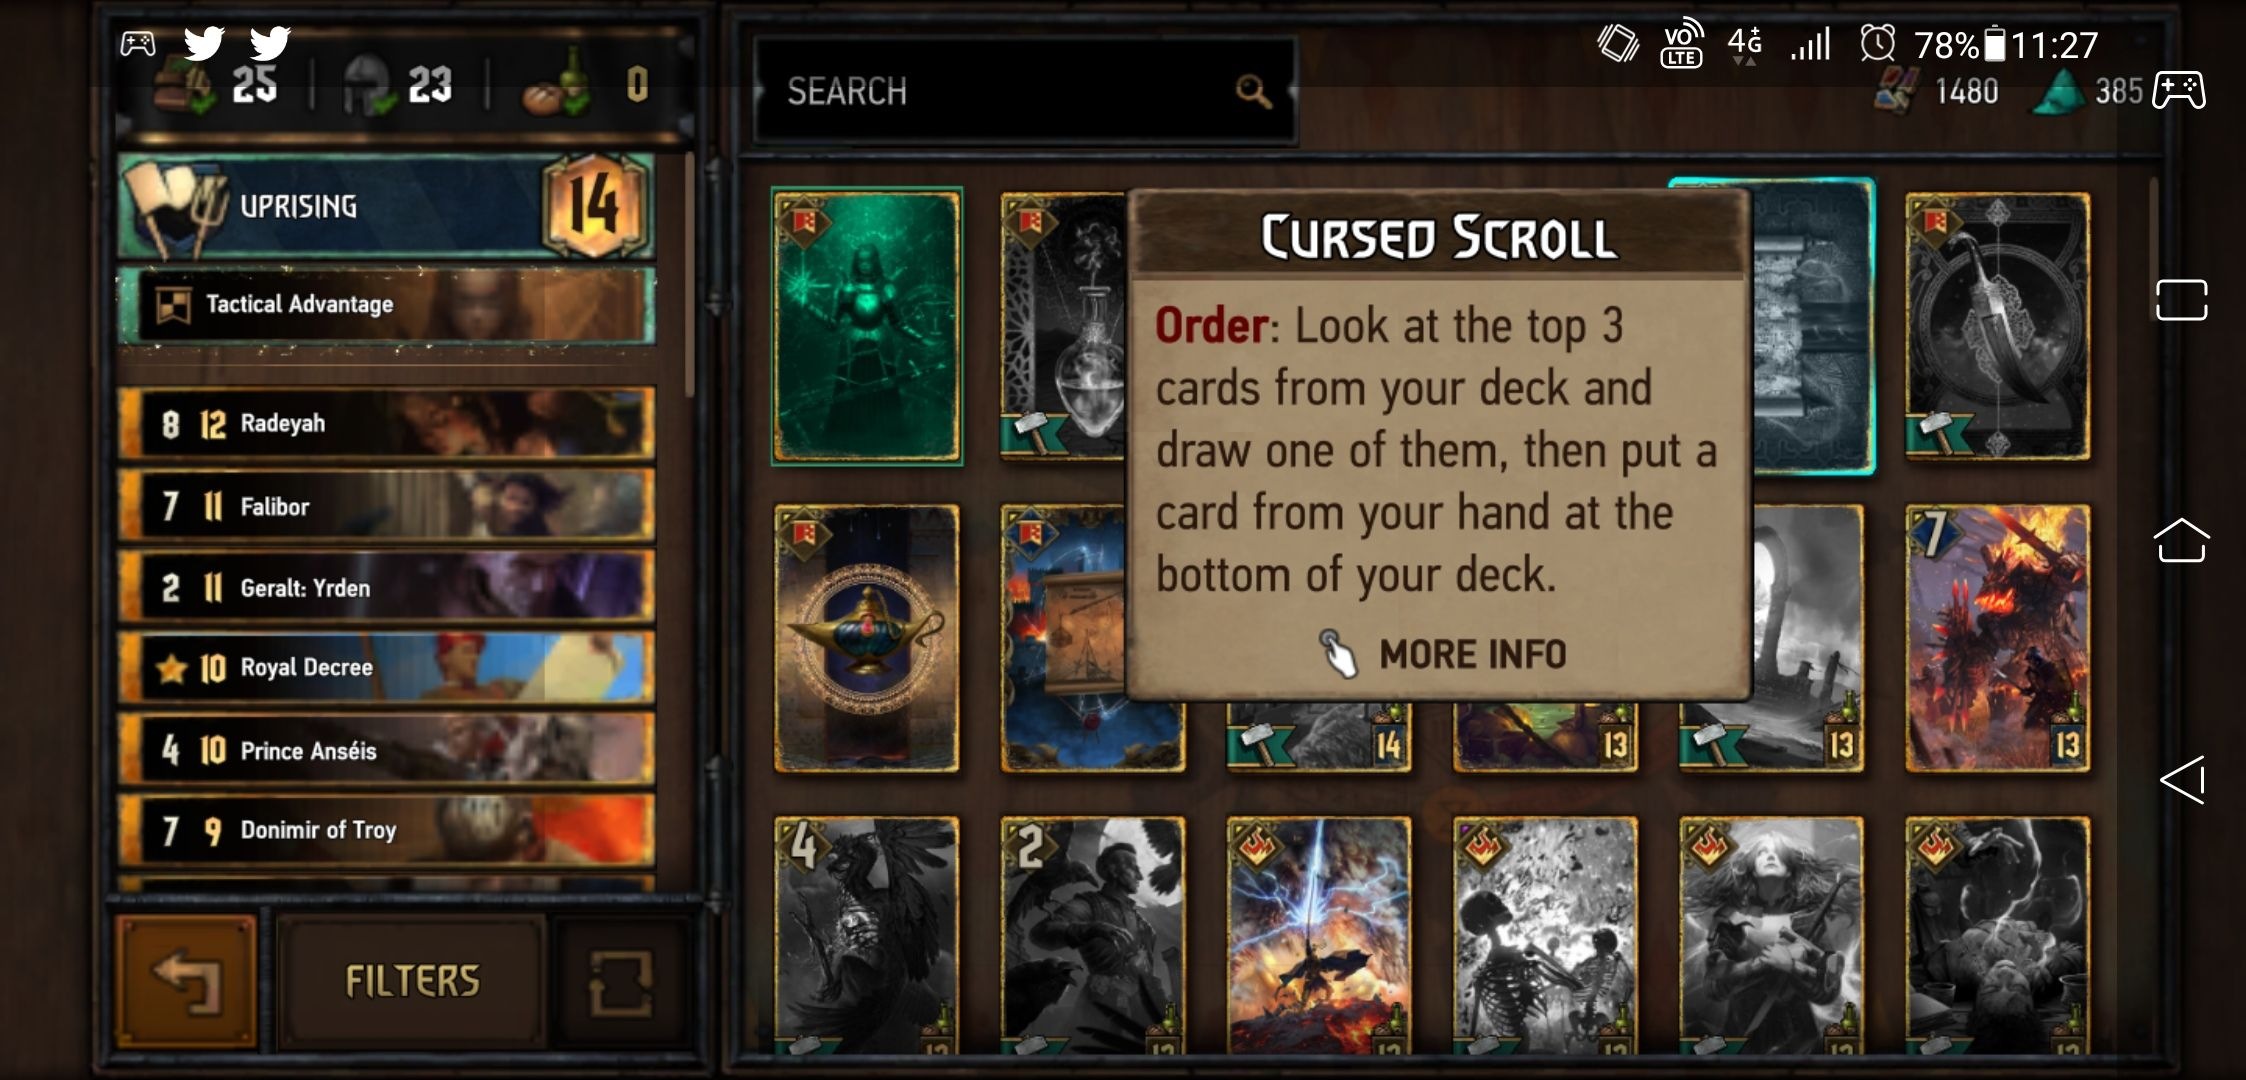
Task: Tap the orange back arrow button
Action: coord(187,980)
